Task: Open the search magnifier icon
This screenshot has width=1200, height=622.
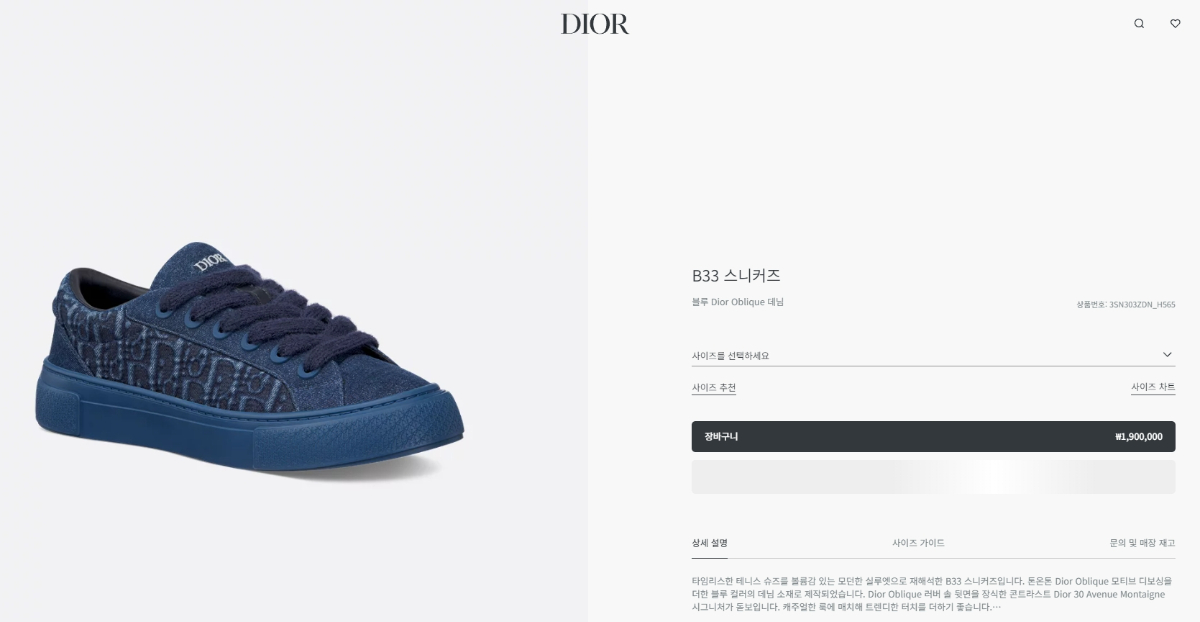Action: tap(1139, 23)
